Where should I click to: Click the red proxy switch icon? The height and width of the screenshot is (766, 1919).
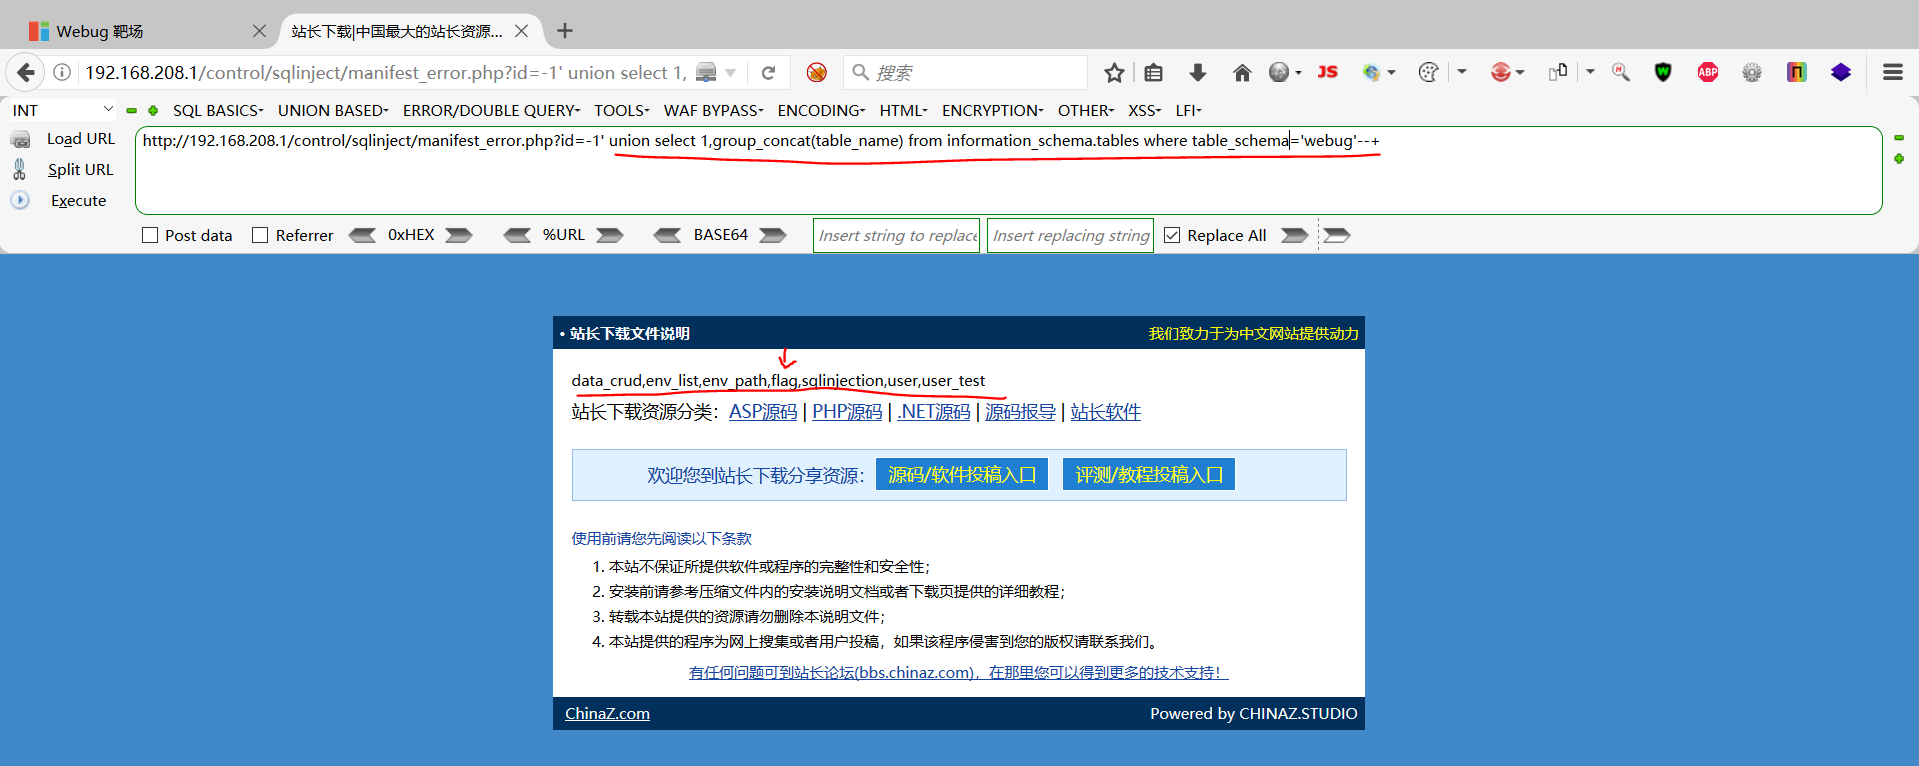coord(1500,72)
